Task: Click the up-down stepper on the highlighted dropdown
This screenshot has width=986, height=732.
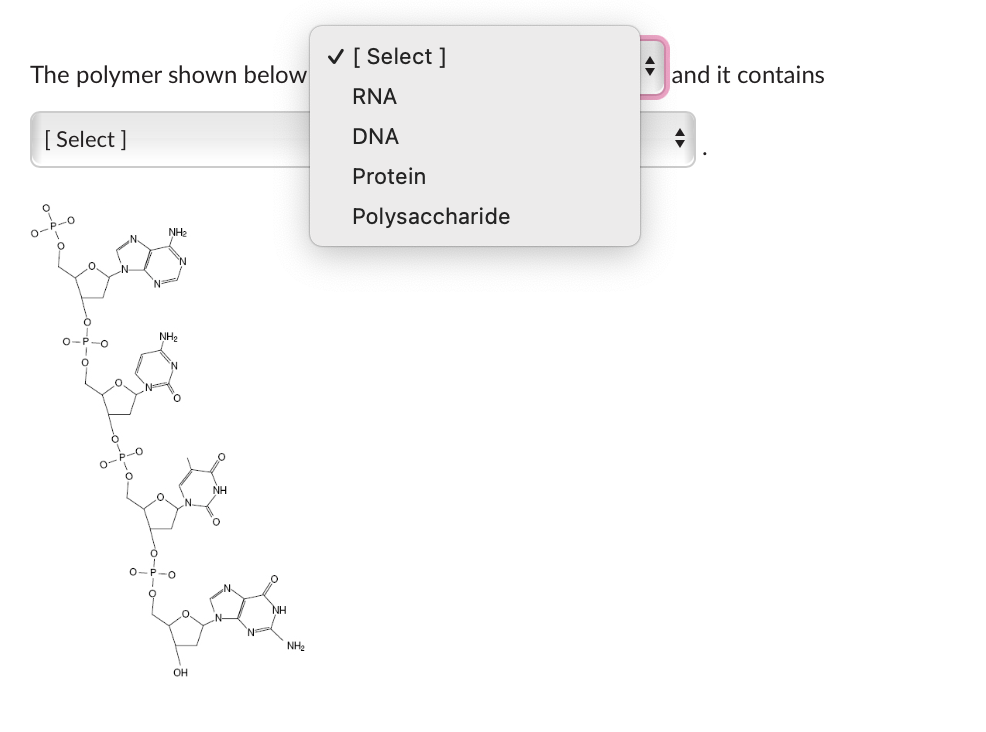Action: pos(650,68)
